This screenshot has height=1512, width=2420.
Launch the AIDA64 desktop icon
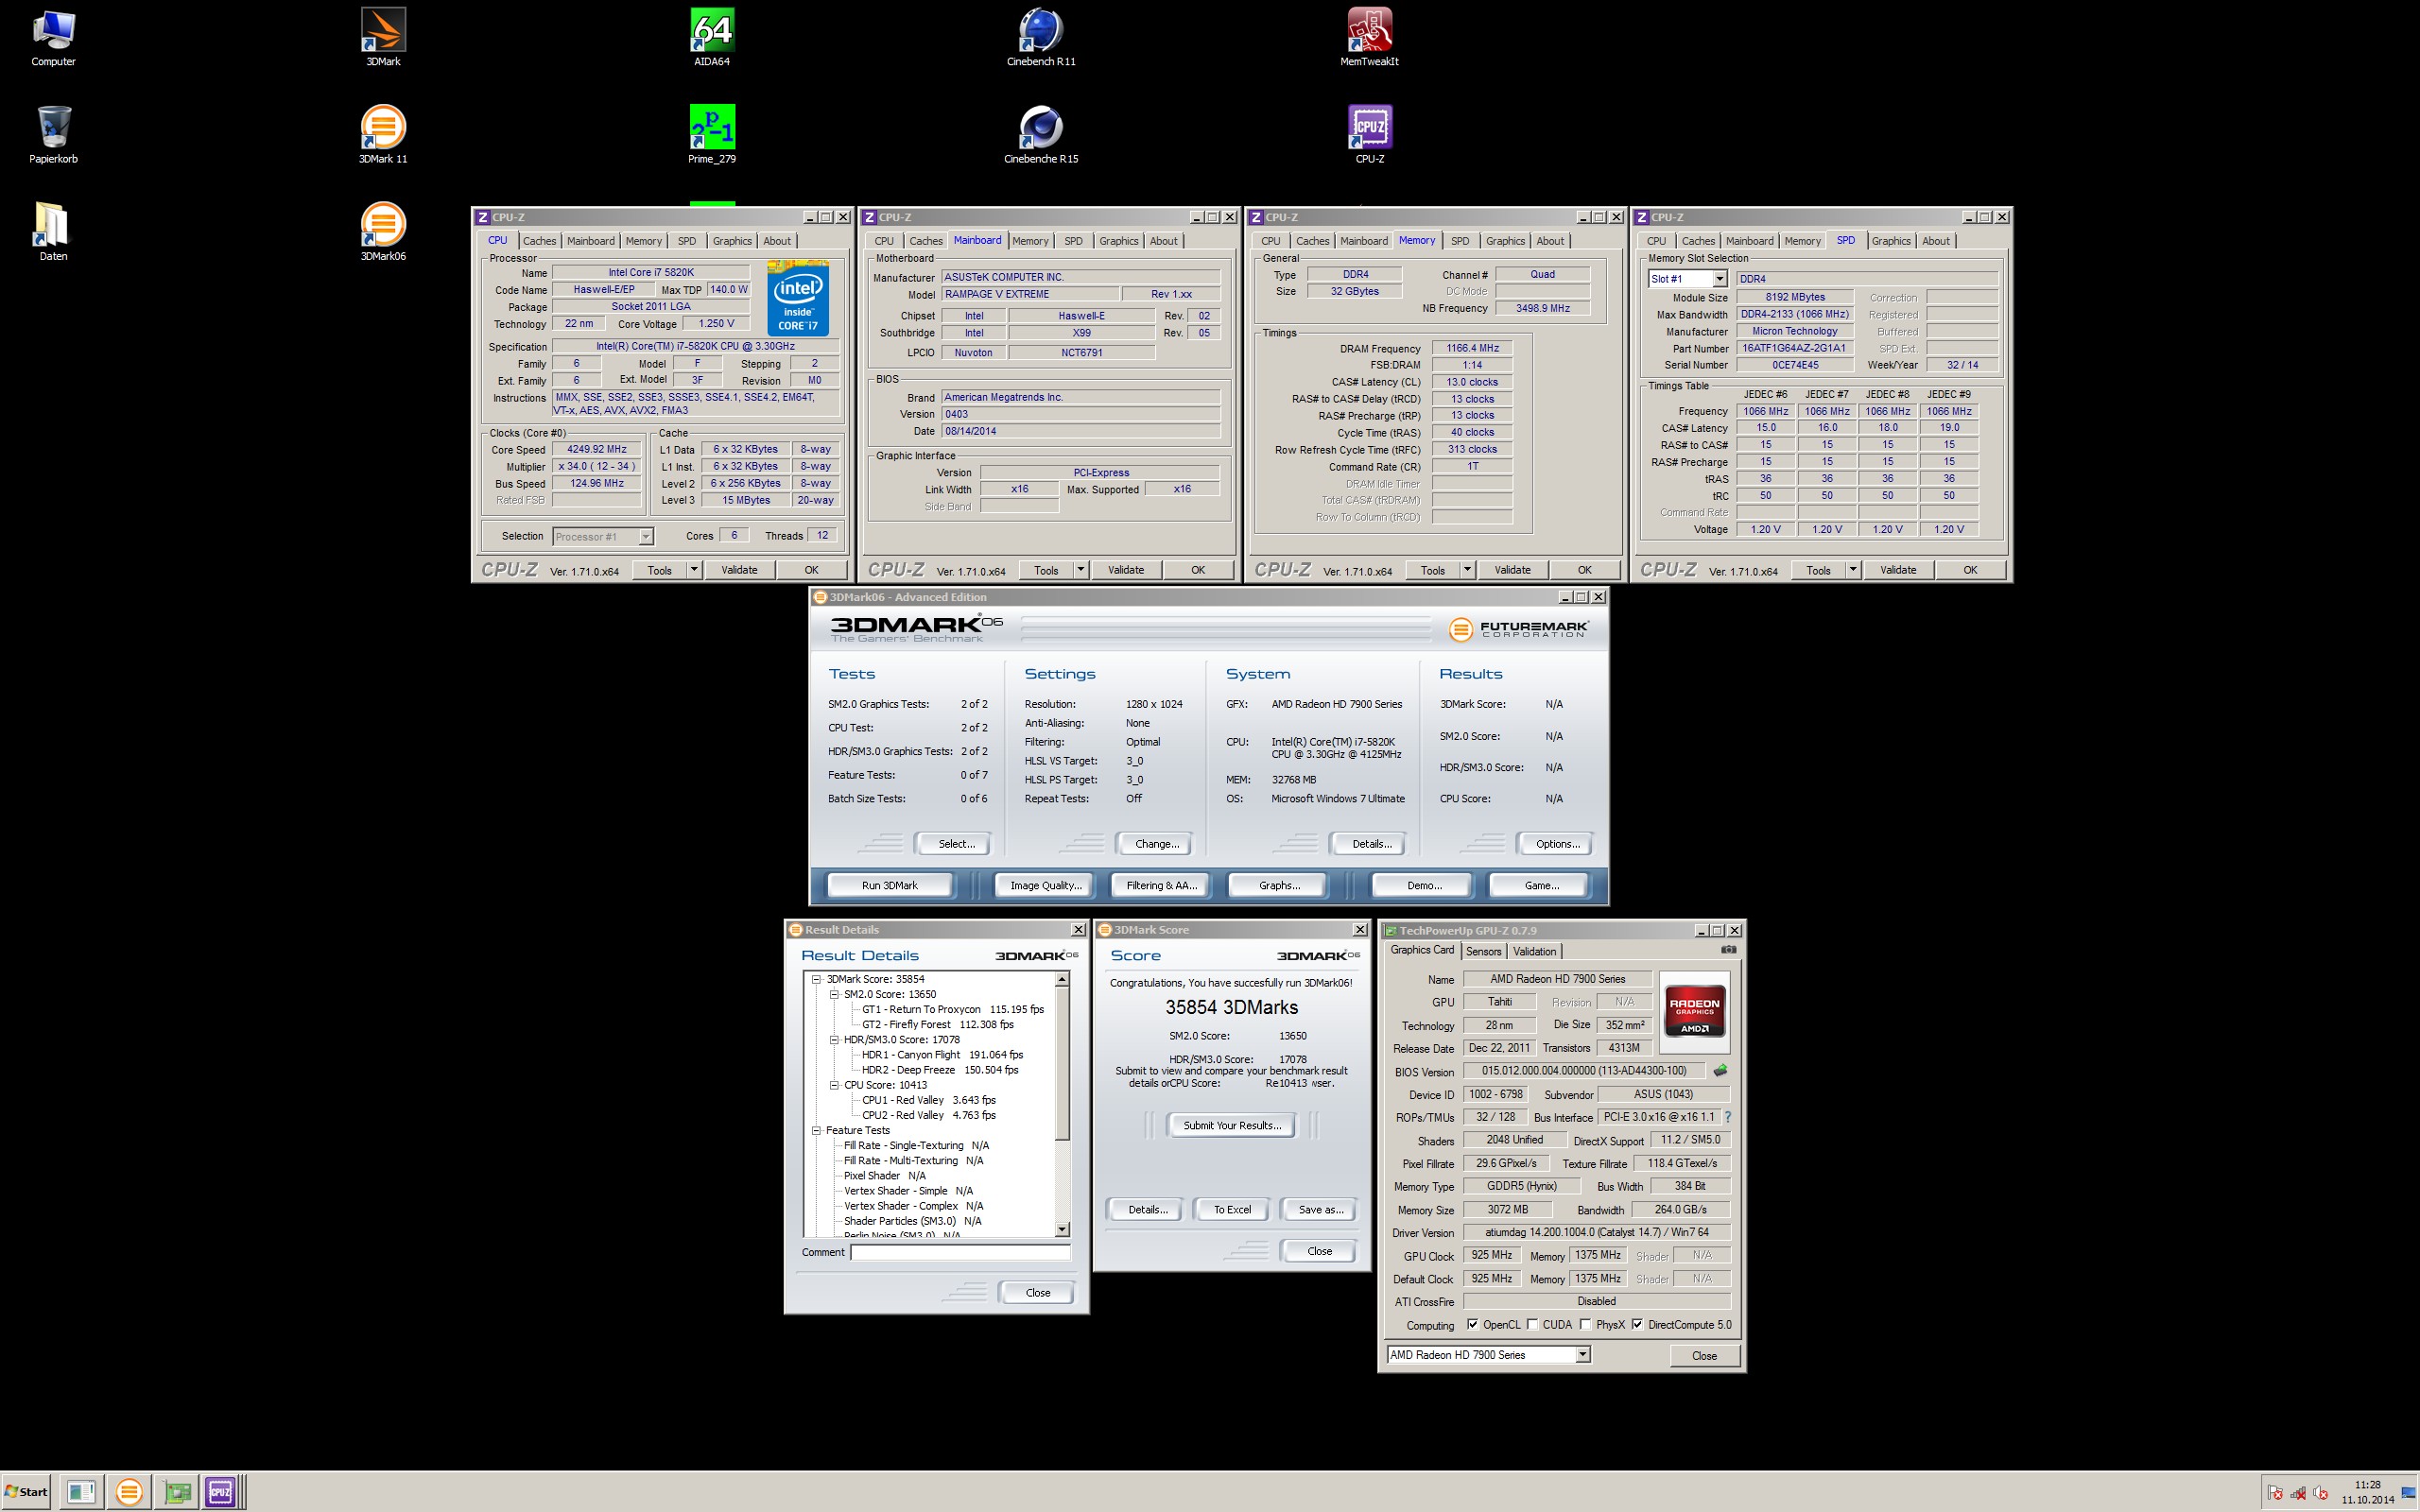coord(712,37)
